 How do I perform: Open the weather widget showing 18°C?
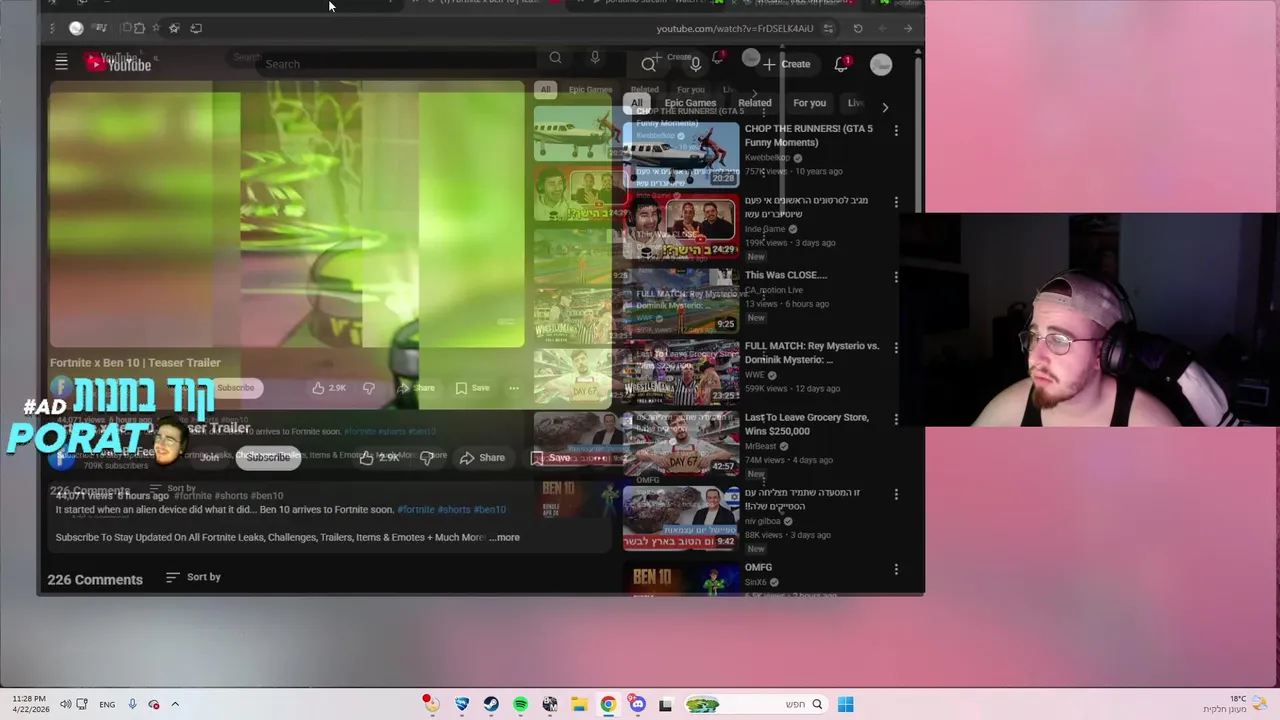point(1233,704)
